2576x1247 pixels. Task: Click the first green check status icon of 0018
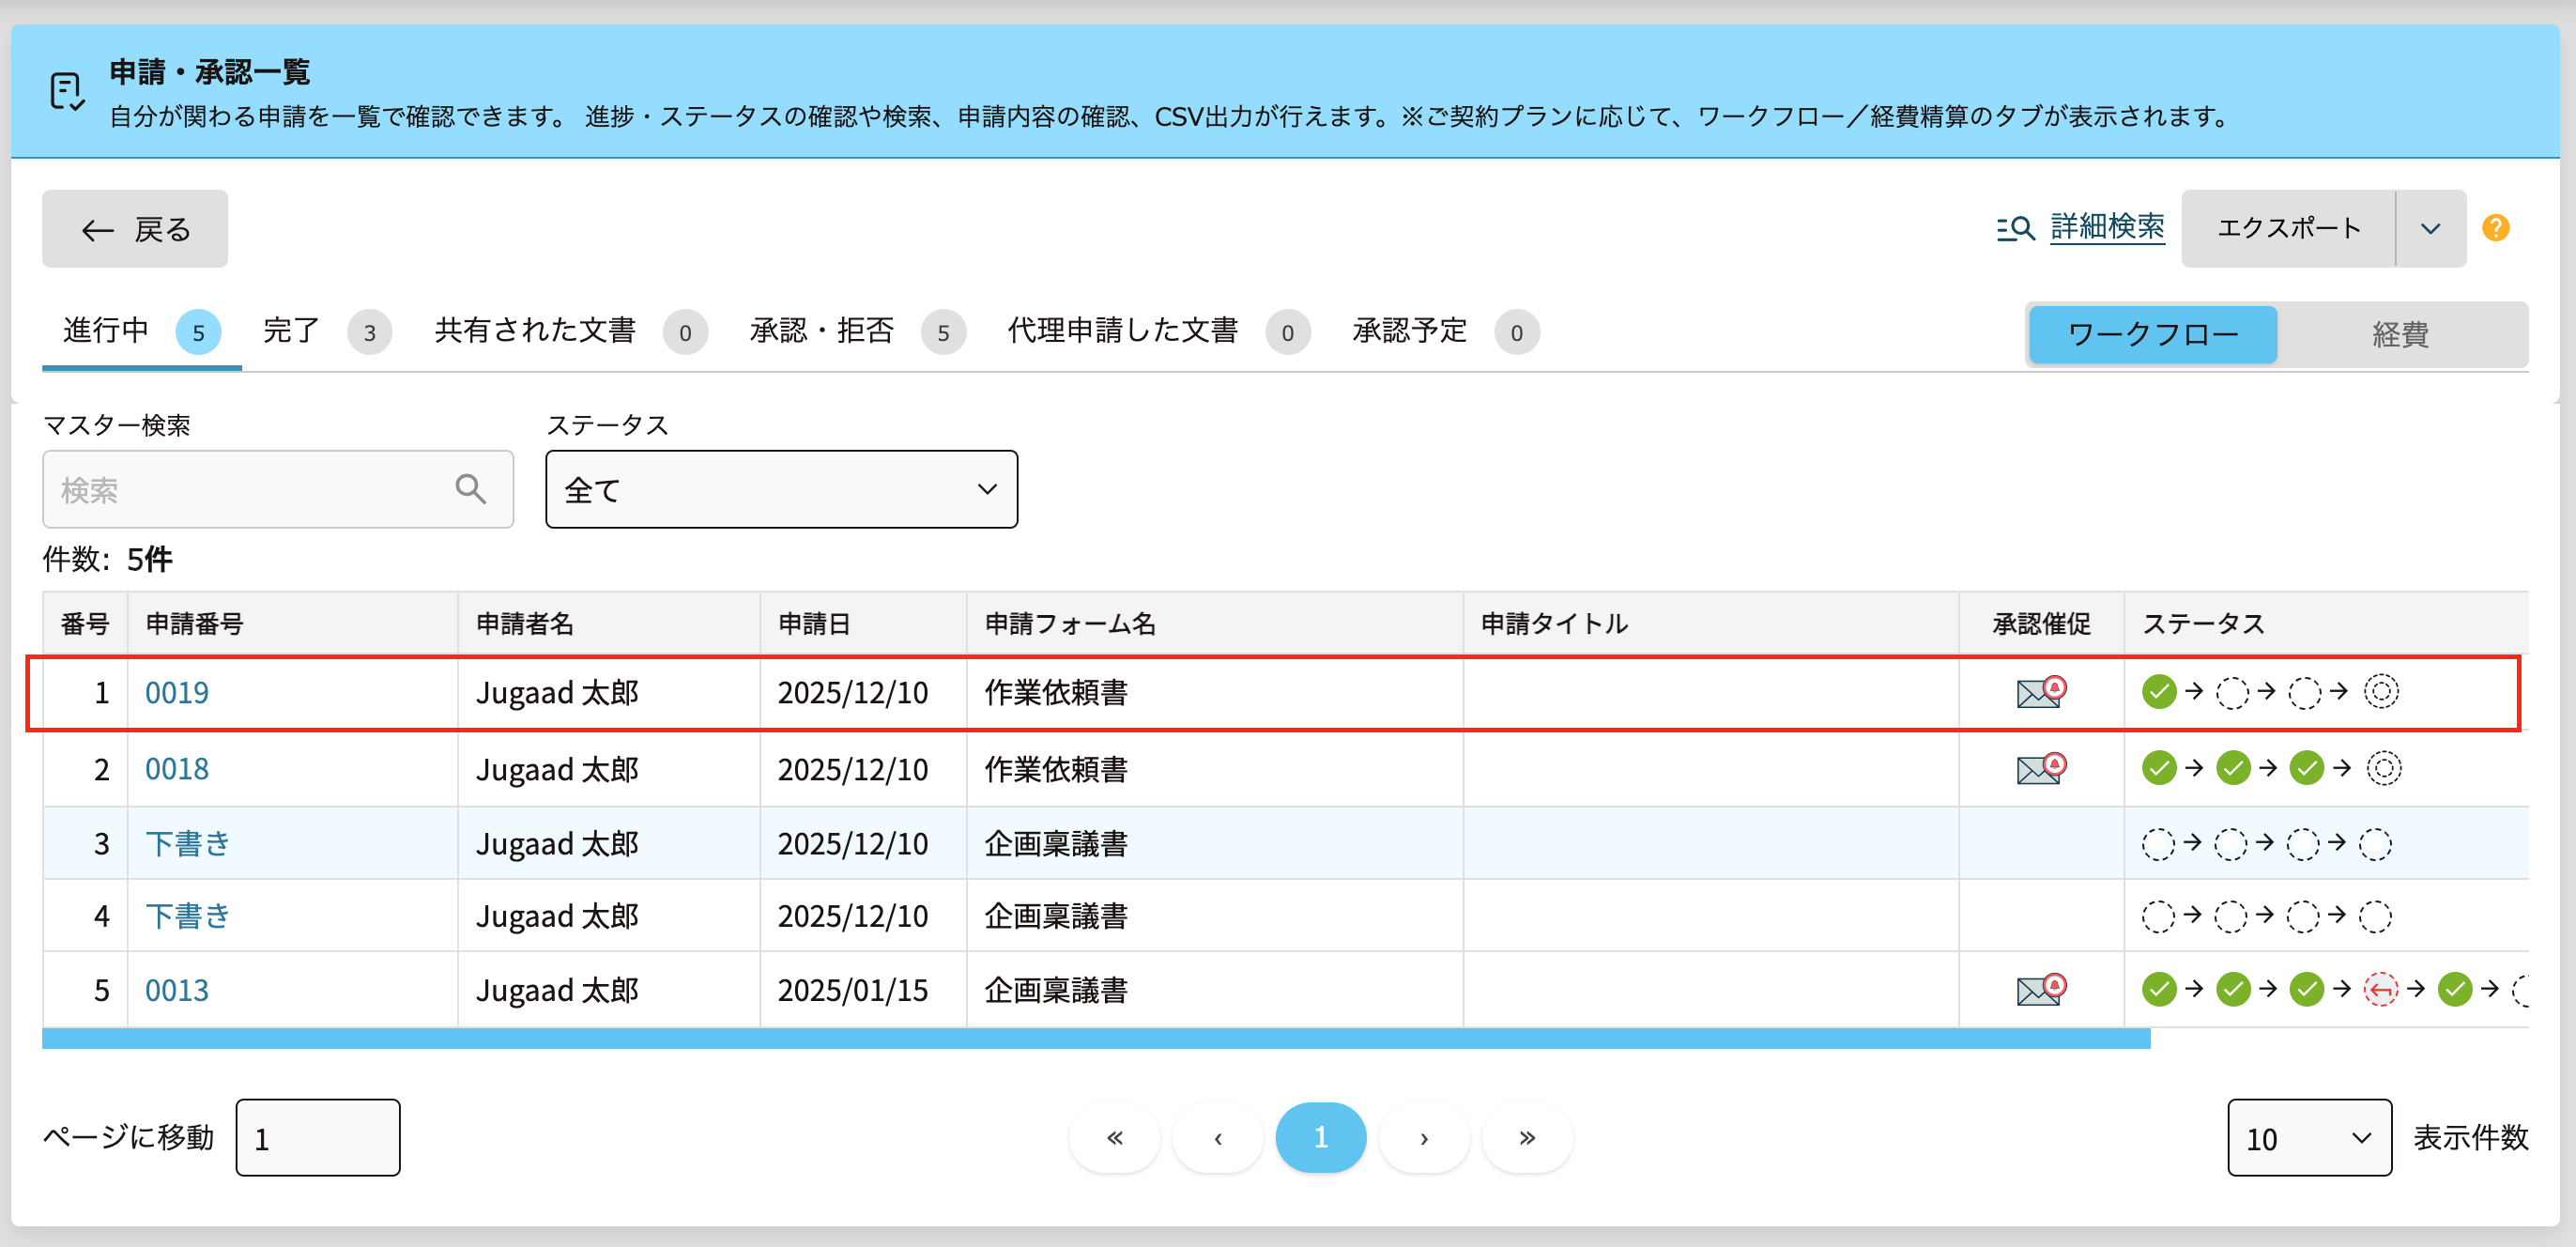coord(2159,768)
